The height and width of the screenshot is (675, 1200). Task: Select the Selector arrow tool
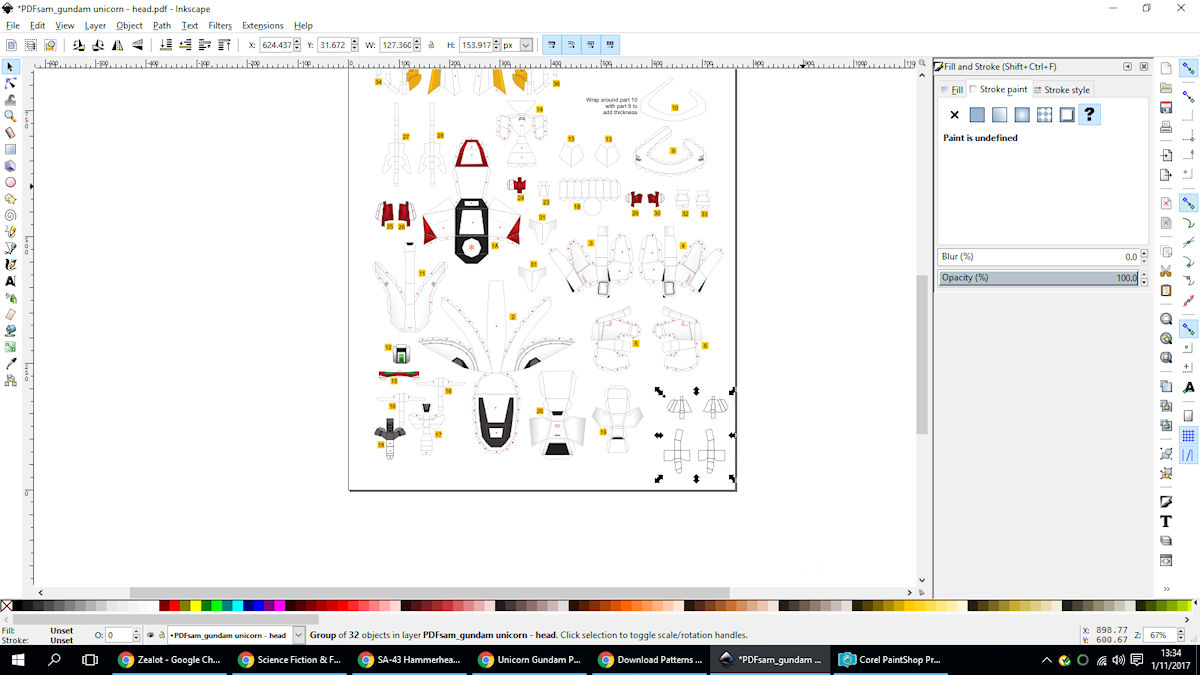click(10, 67)
